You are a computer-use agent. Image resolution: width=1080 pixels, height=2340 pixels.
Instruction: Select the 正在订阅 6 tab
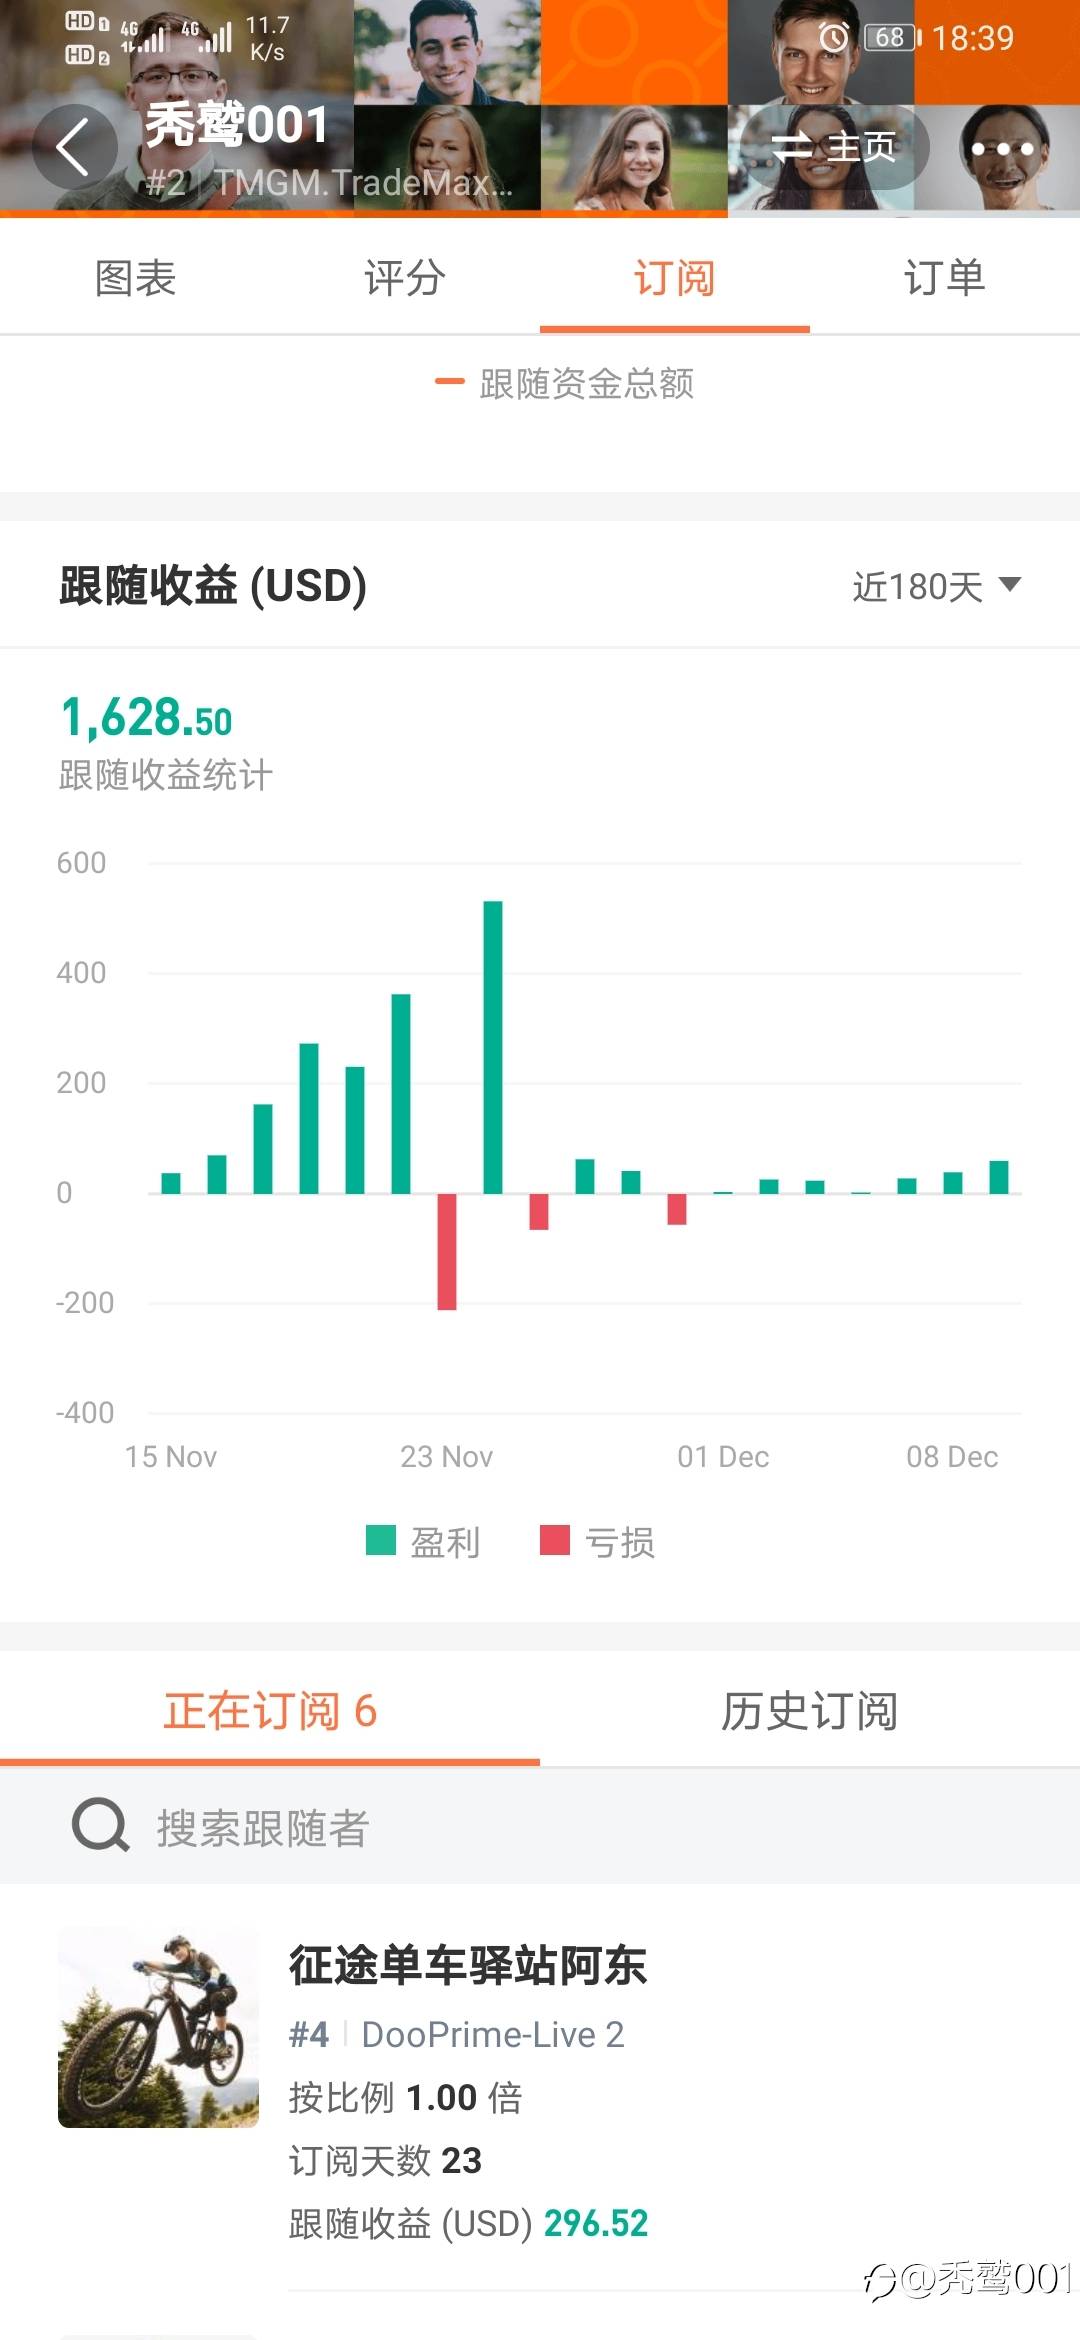tap(270, 1711)
